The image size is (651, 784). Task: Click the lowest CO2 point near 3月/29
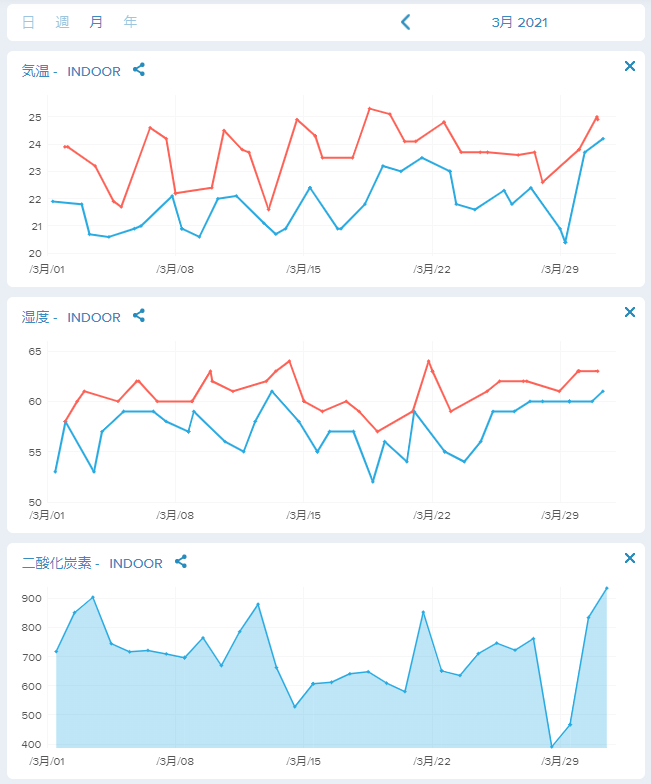pos(552,746)
